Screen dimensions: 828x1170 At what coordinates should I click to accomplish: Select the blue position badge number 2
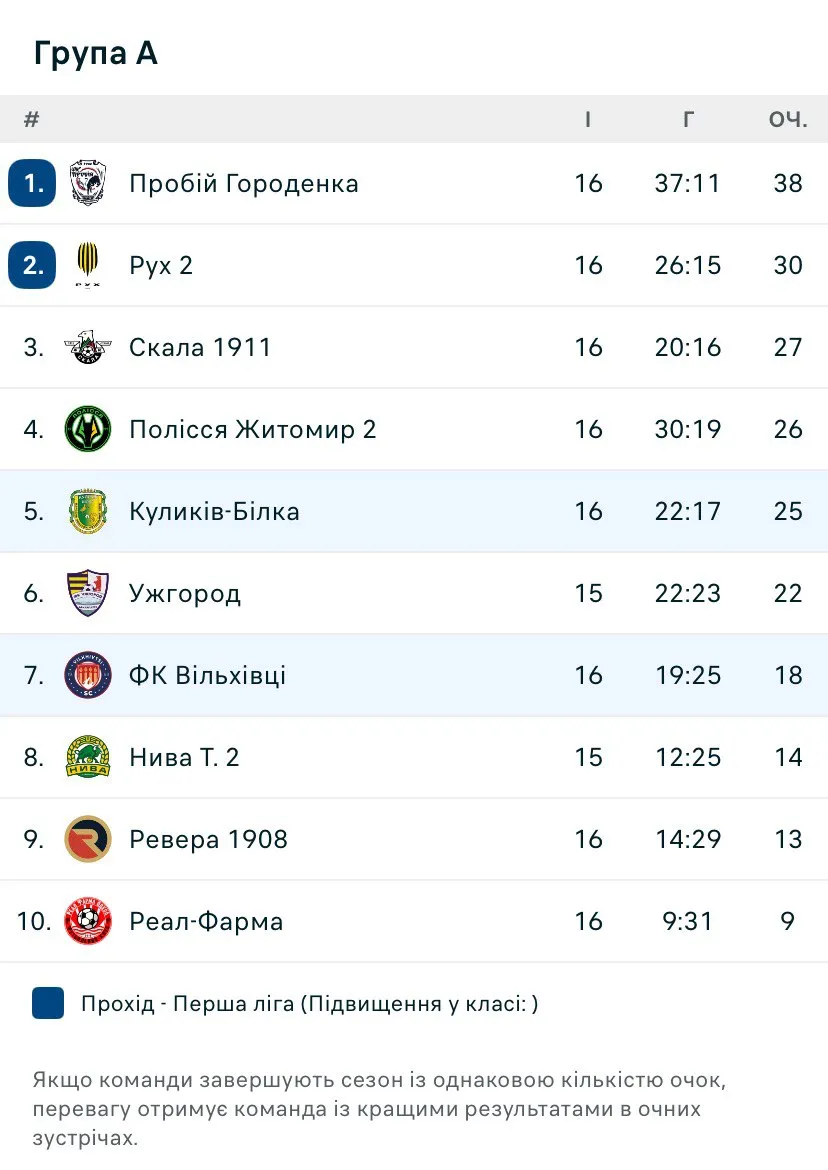[32, 265]
